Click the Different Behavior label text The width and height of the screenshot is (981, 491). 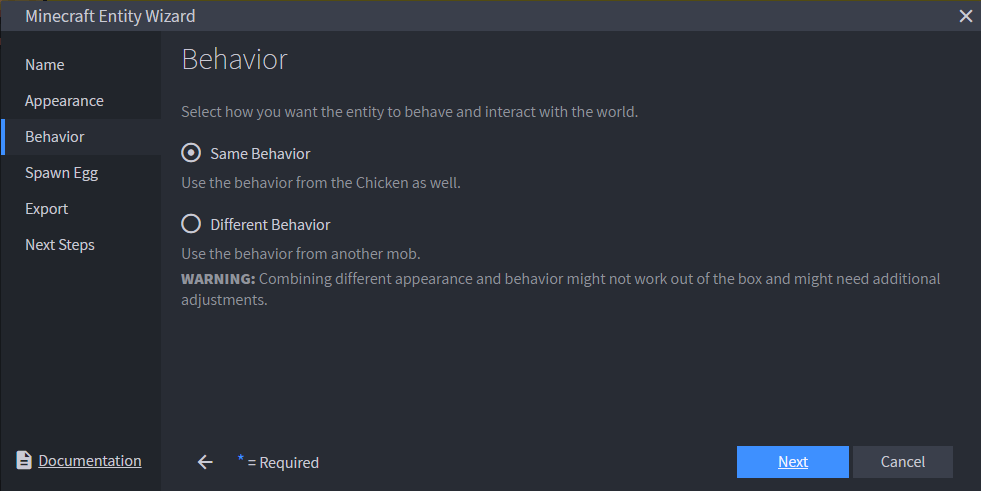pyautogui.click(x=270, y=225)
